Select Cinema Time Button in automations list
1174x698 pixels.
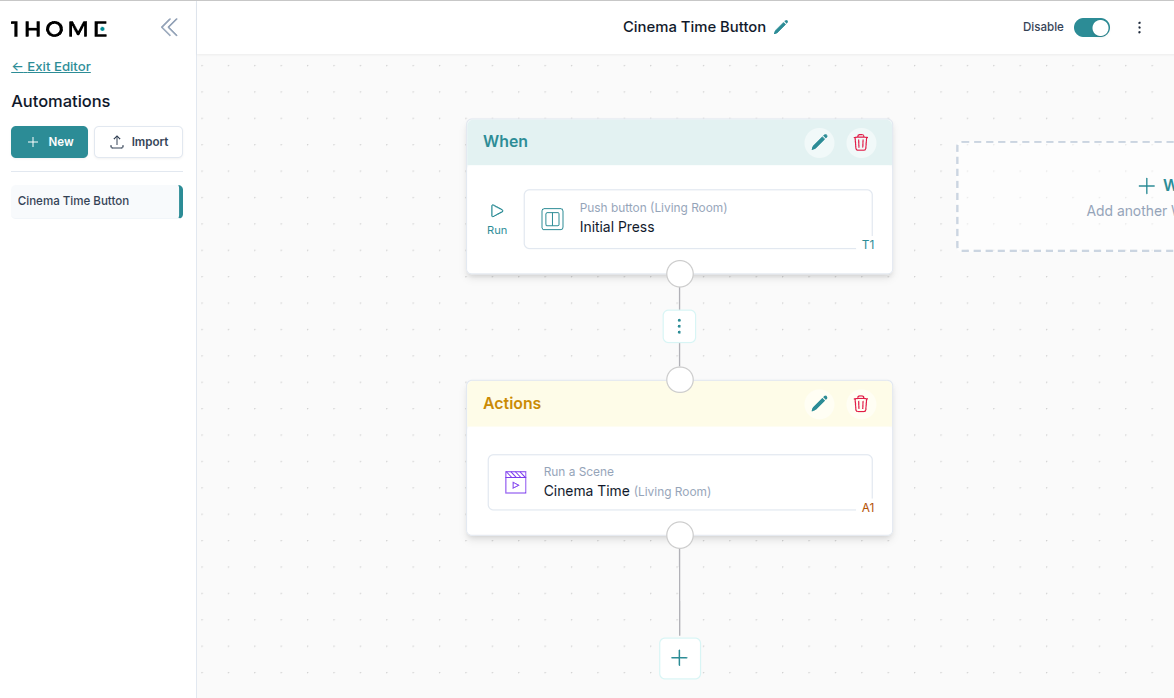point(96,201)
